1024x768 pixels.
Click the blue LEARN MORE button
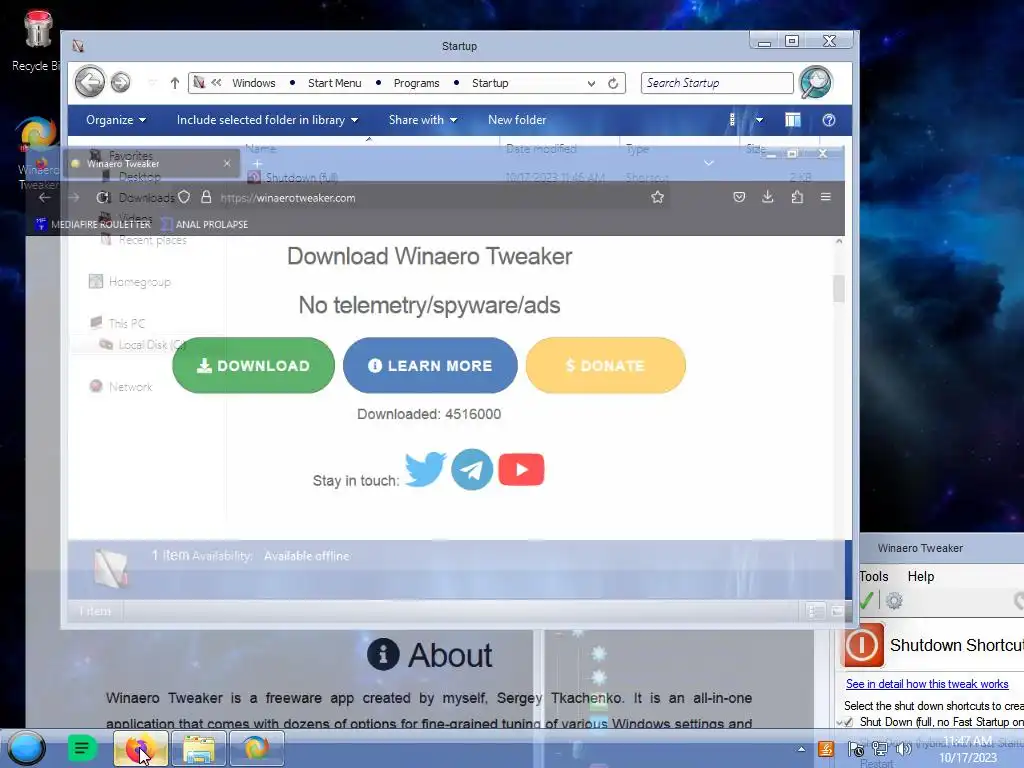430,365
